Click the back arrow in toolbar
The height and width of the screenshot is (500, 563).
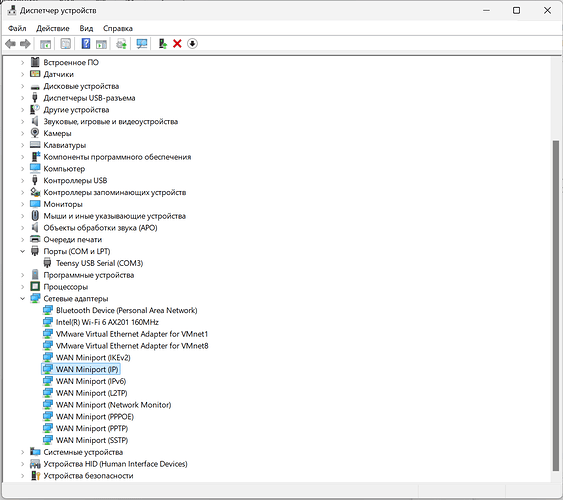(x=10, y=44)
